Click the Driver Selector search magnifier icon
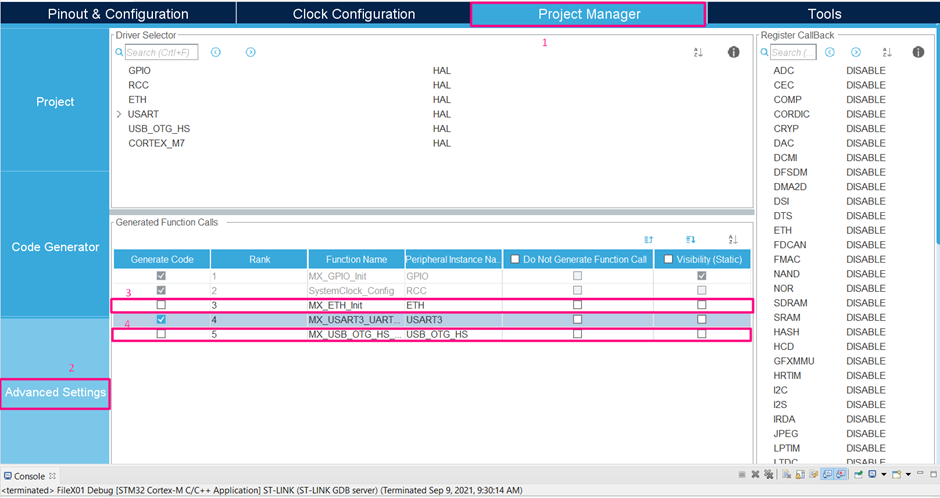The width and height of the screenshot is (940, 498). point(119,52)
